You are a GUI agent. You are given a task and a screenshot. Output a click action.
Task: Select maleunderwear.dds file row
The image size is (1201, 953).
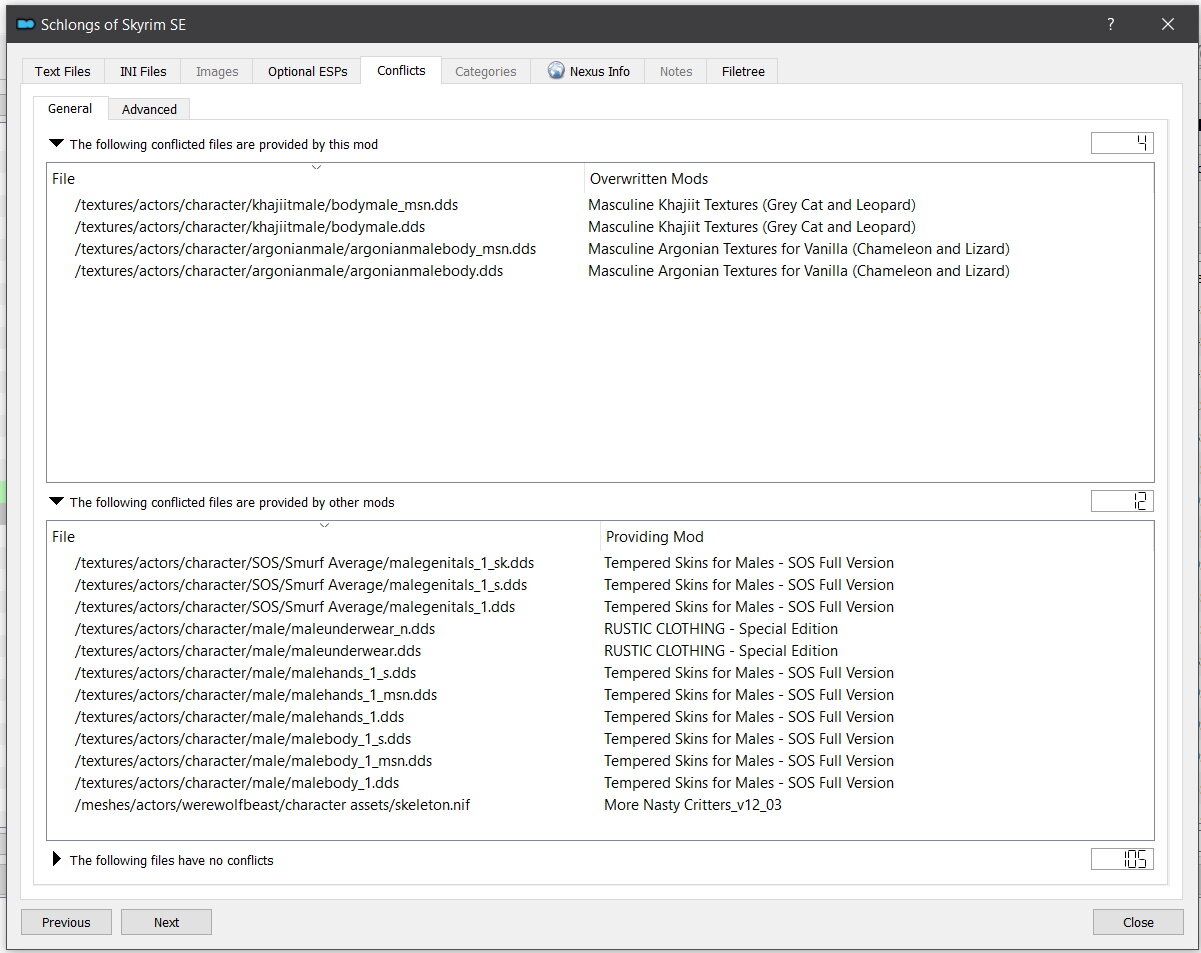pyautogui.click(x=600, y=651)
